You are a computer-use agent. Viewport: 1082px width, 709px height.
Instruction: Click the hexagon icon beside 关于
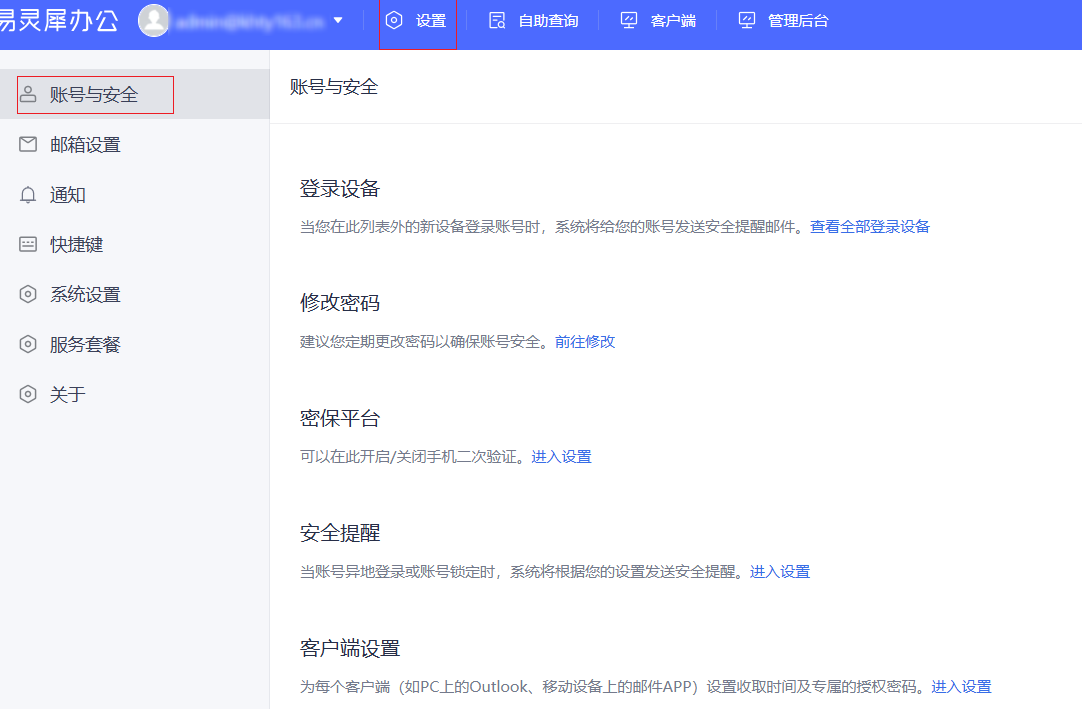pos(28,394)
